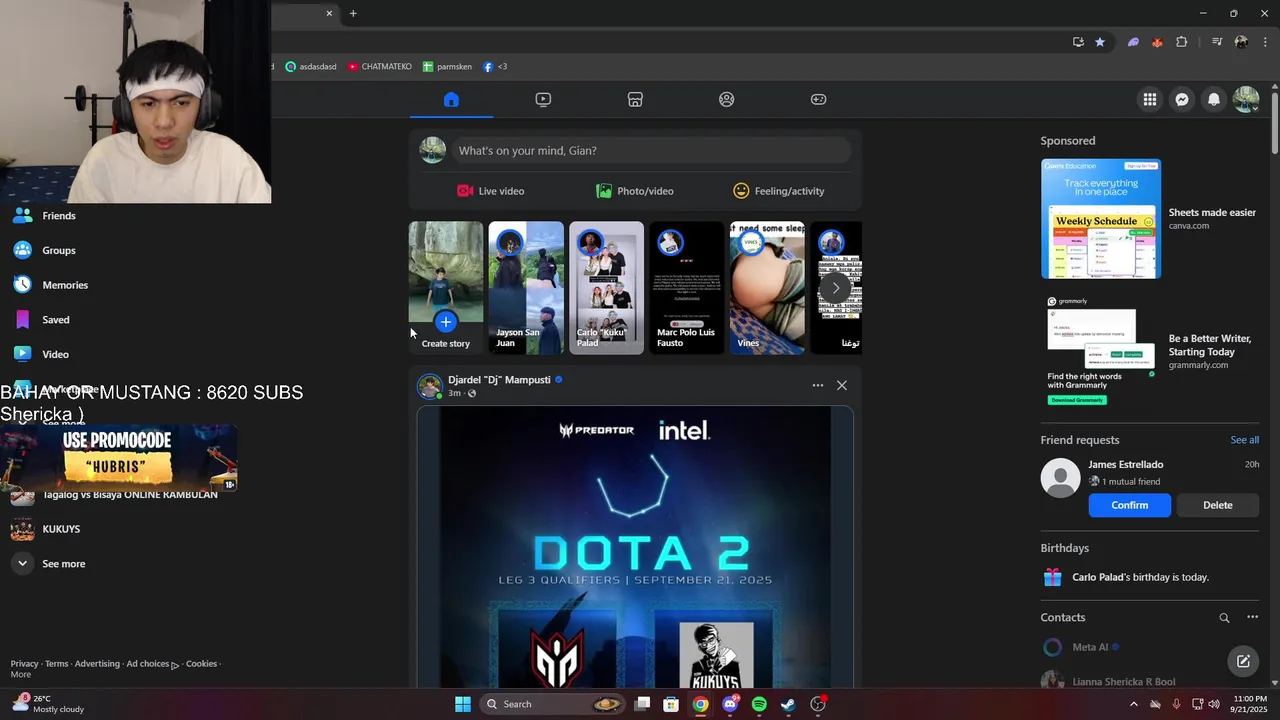
Task: Switch to the Video tab in top navigation
Action: [x=543, y=99]
